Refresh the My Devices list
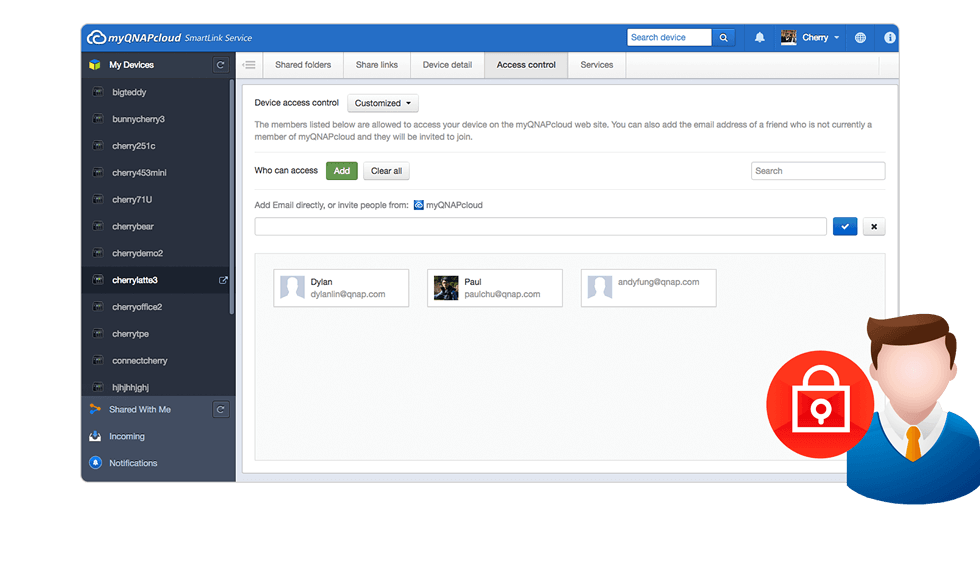Viewport: 980px width, 585px height. 221,65
